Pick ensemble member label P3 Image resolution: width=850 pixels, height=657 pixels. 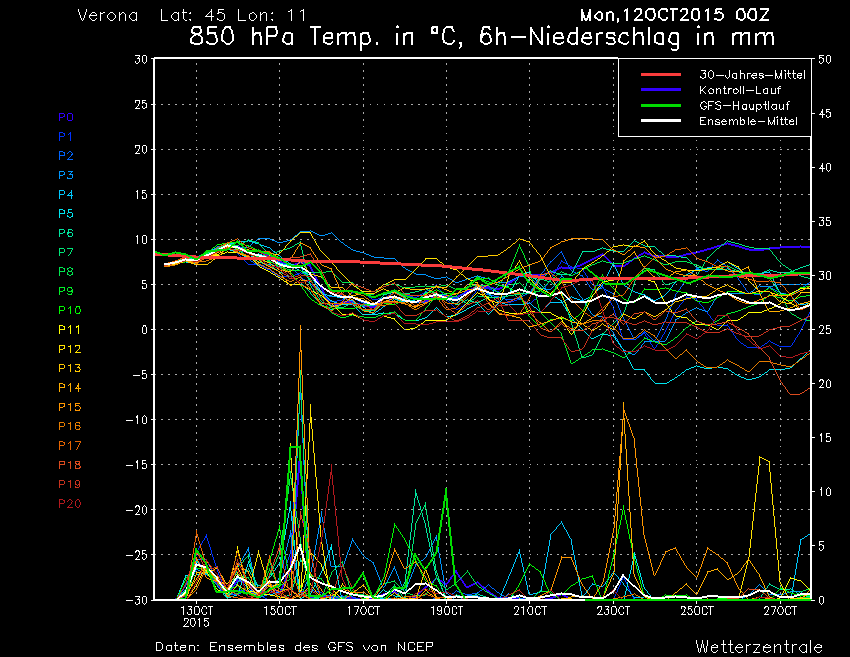point(66,175)
